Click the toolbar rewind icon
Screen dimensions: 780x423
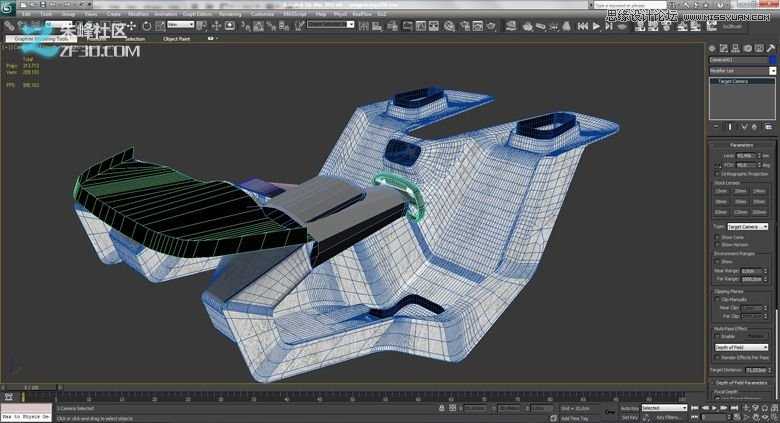pos(583,26)
